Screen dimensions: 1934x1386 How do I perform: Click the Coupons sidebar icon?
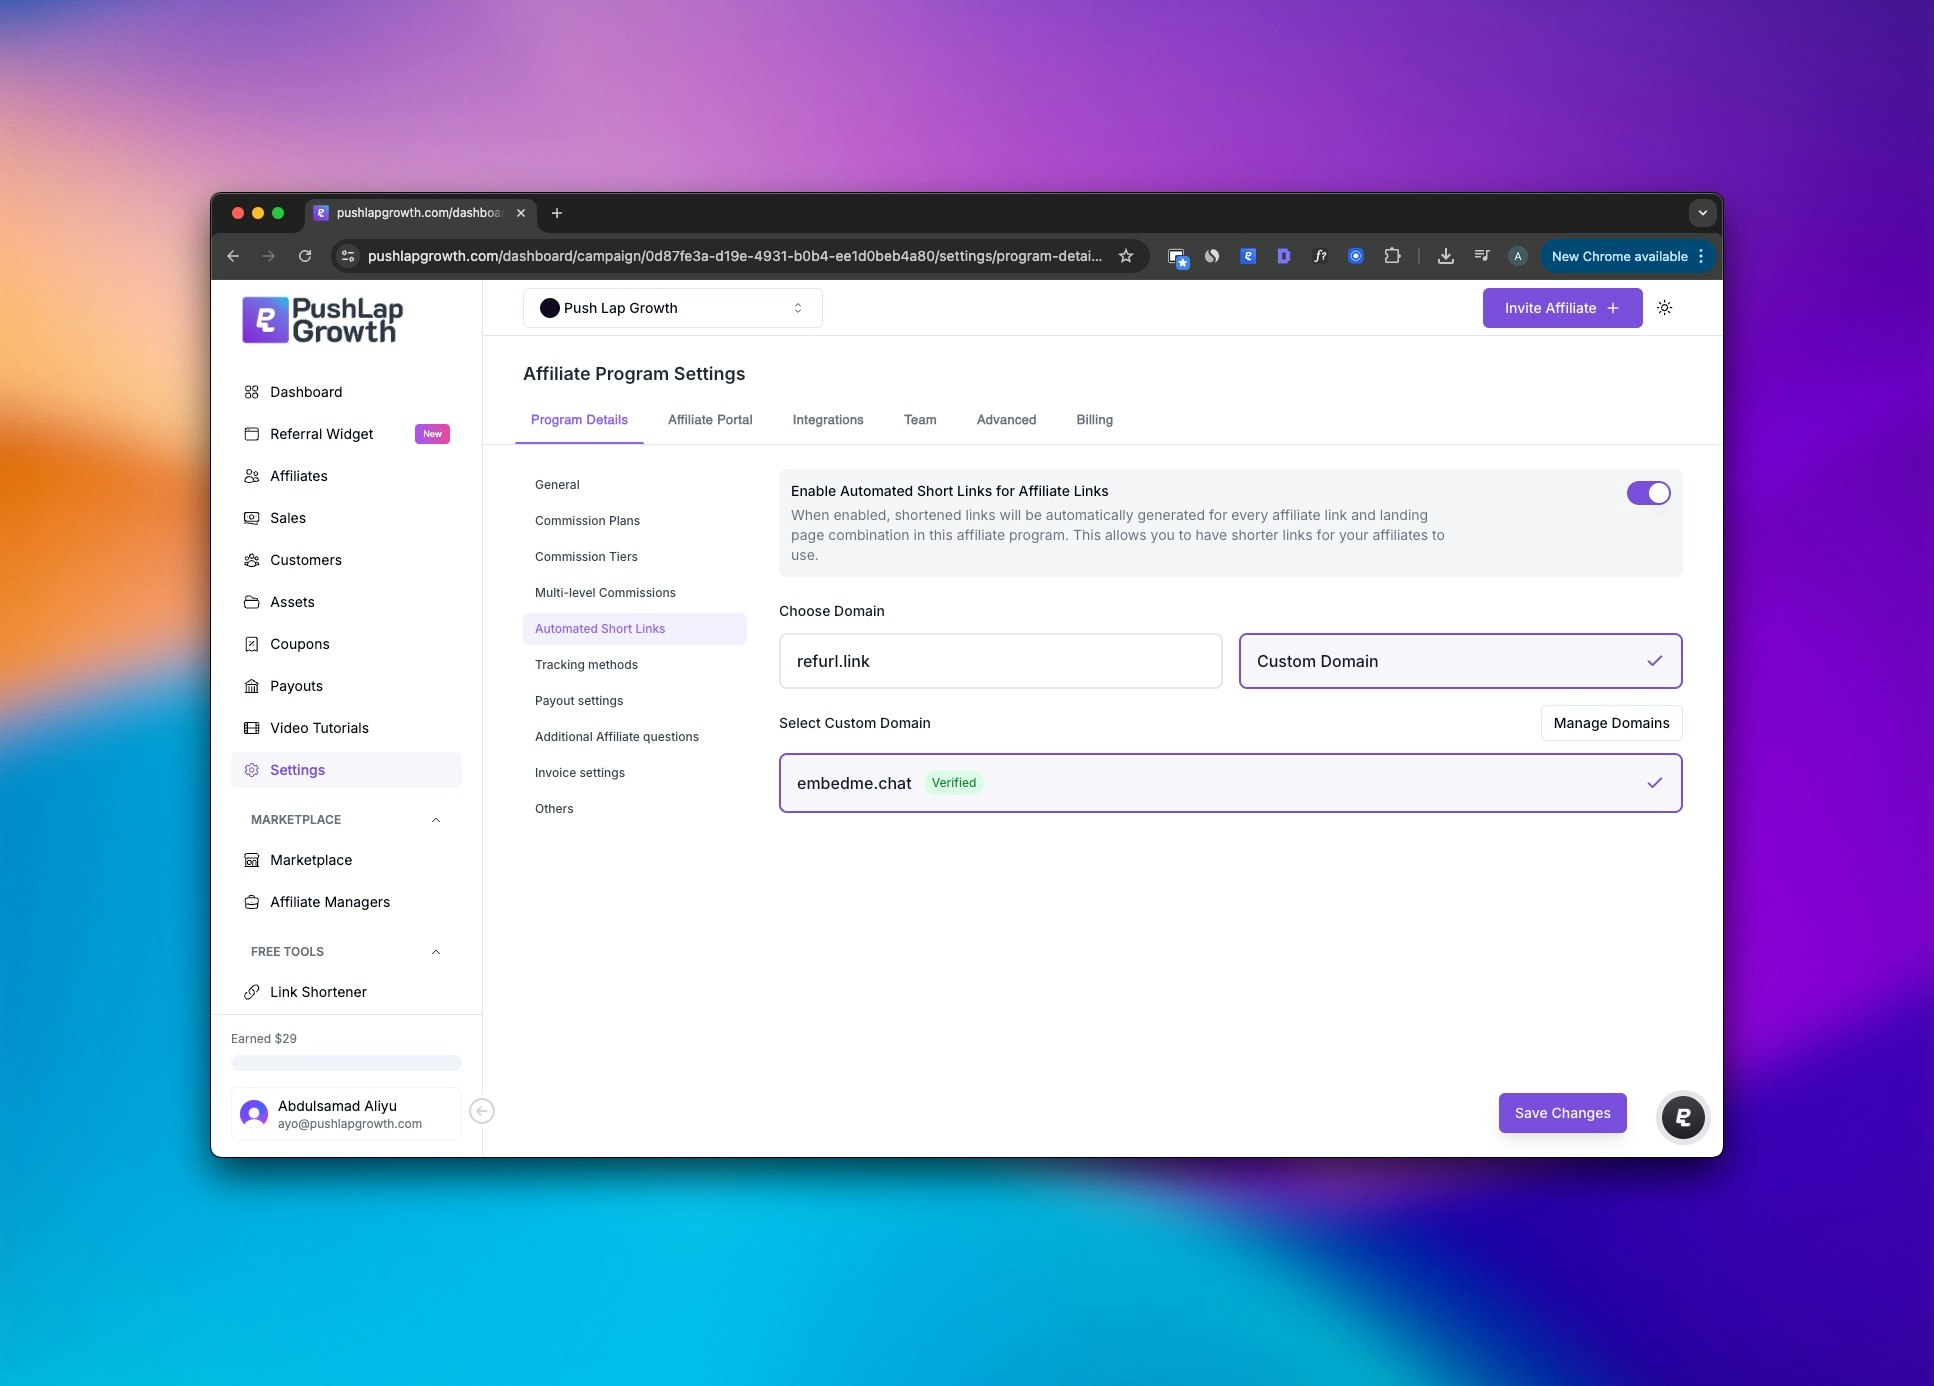(x=252, y=644)
